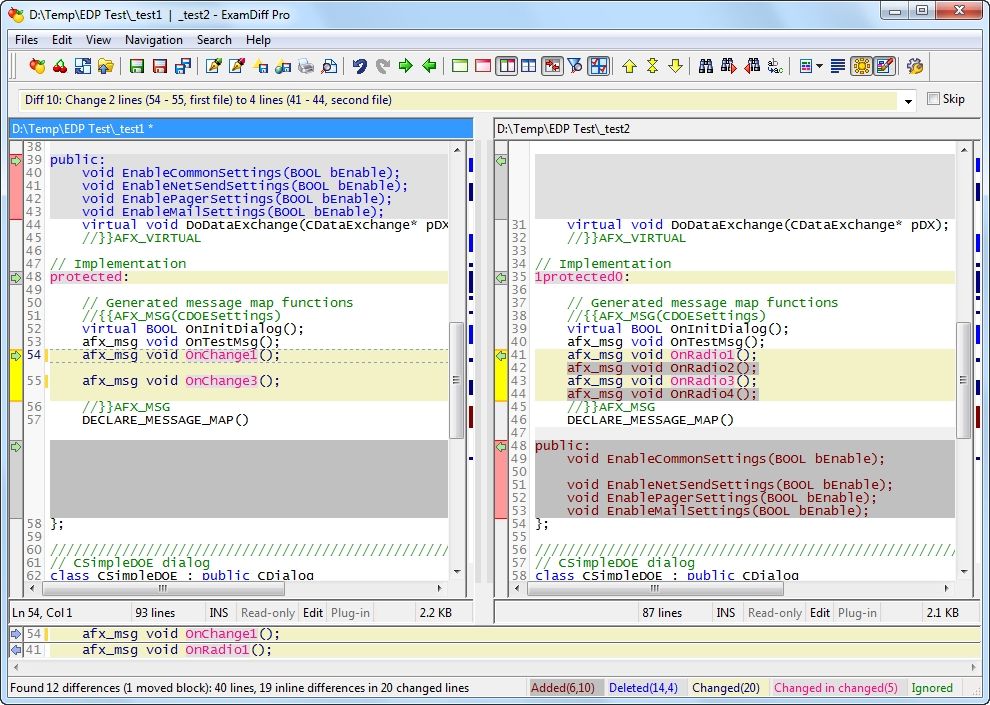Click the funnel filter icon in toolbar

[x=575, y=66]
